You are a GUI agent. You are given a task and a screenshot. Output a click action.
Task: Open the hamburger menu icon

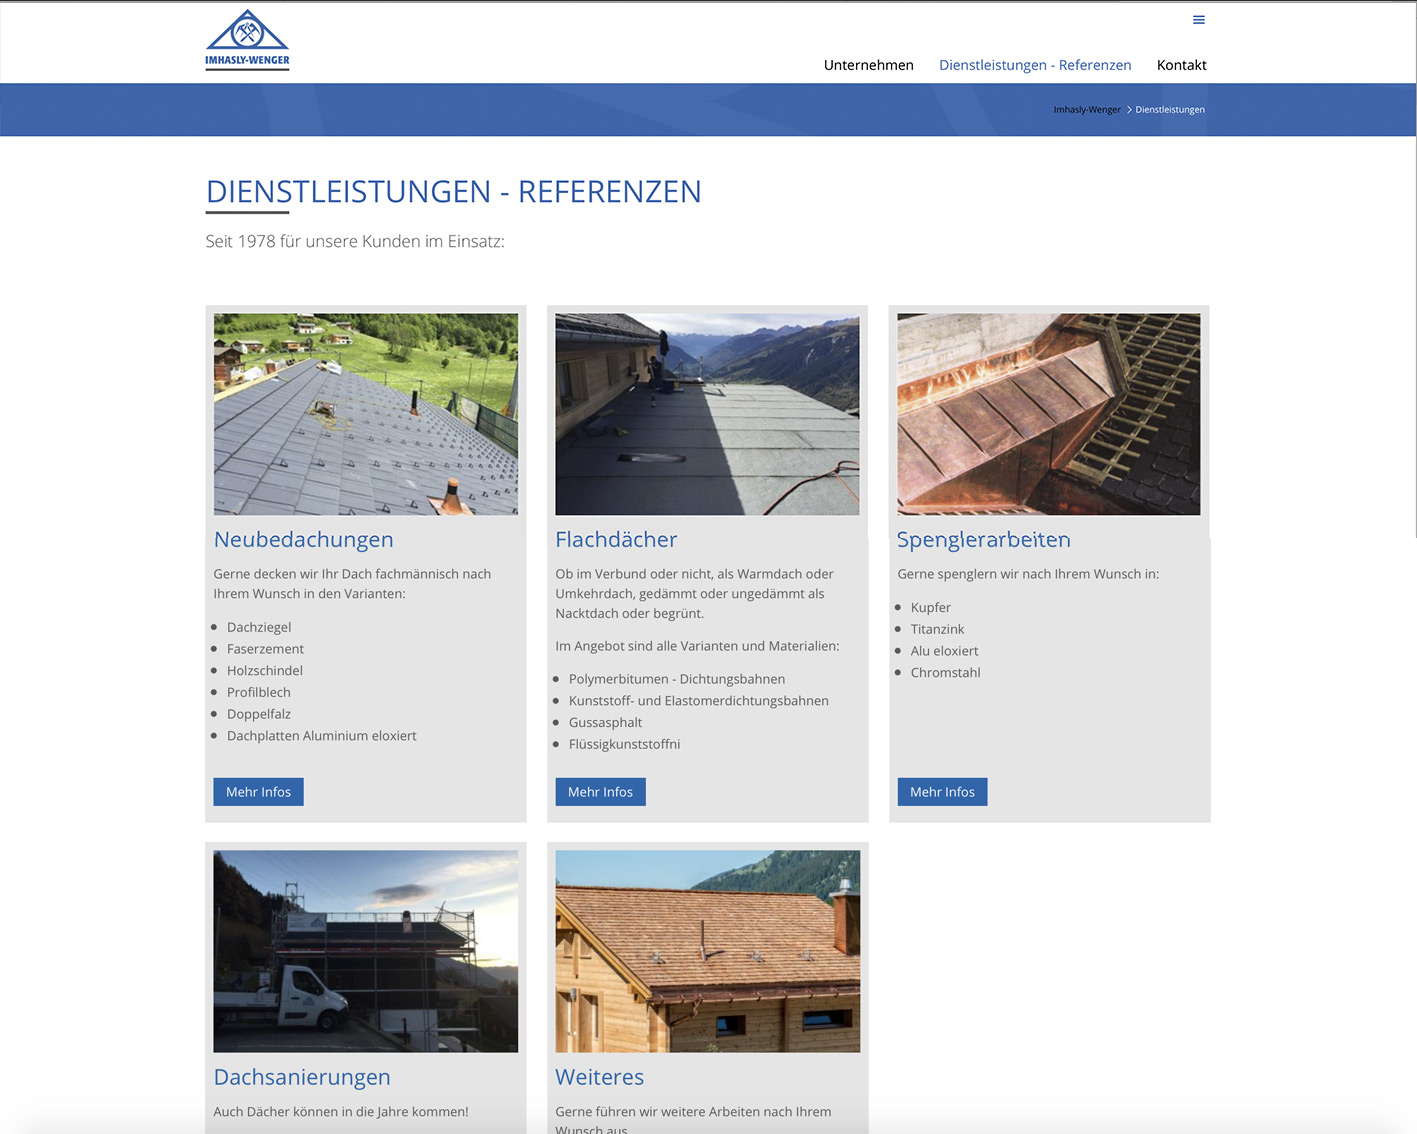(x=1198, y=20)
